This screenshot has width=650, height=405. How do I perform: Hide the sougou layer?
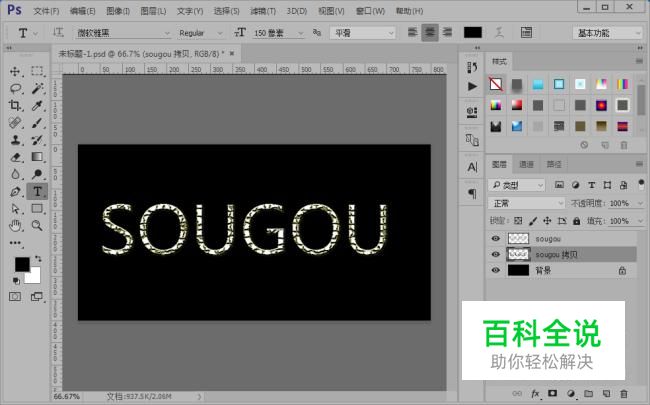tap(495, 238)
